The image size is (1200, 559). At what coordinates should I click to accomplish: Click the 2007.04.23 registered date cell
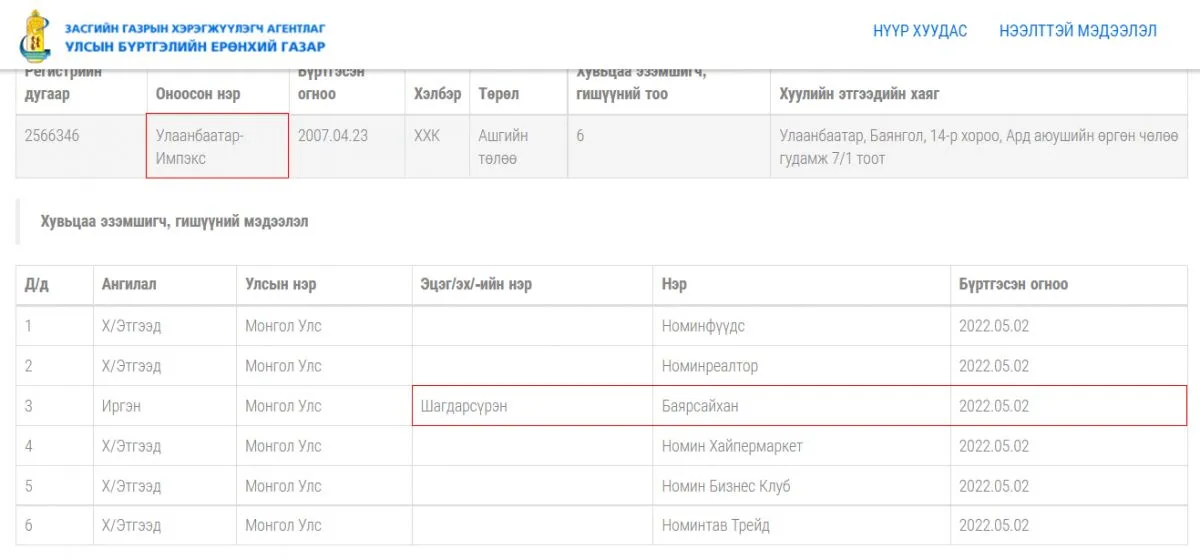348,146
